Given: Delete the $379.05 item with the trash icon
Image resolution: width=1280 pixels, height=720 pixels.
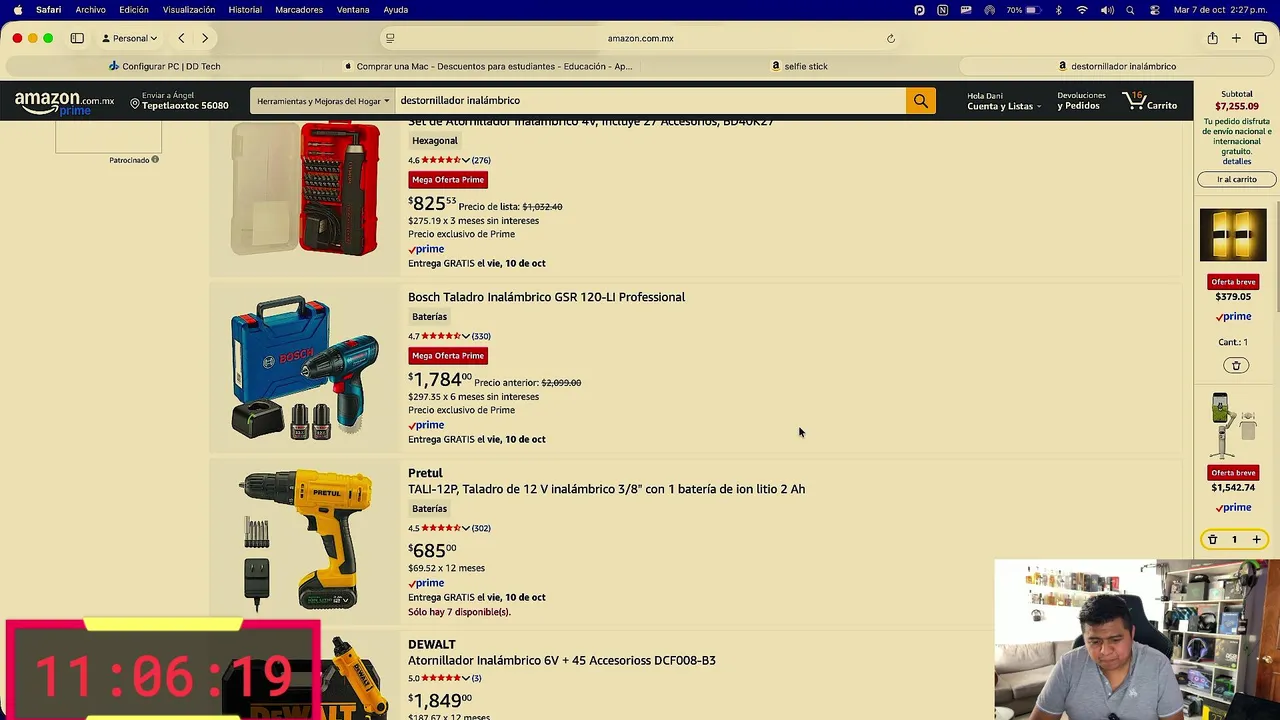Looking at the screenshot, I should coord(1236,366).
